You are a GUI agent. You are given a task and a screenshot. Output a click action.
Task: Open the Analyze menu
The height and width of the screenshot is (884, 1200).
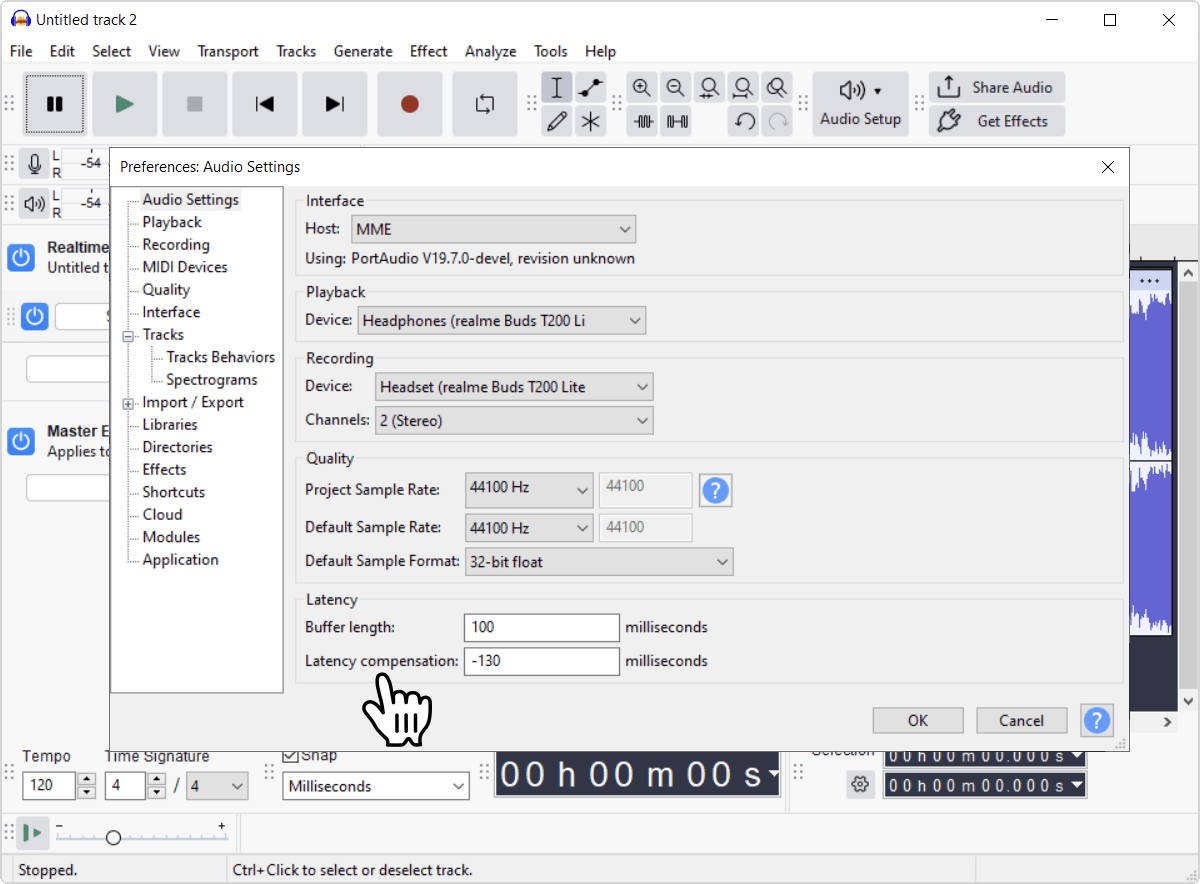click(x=490, y=51)
